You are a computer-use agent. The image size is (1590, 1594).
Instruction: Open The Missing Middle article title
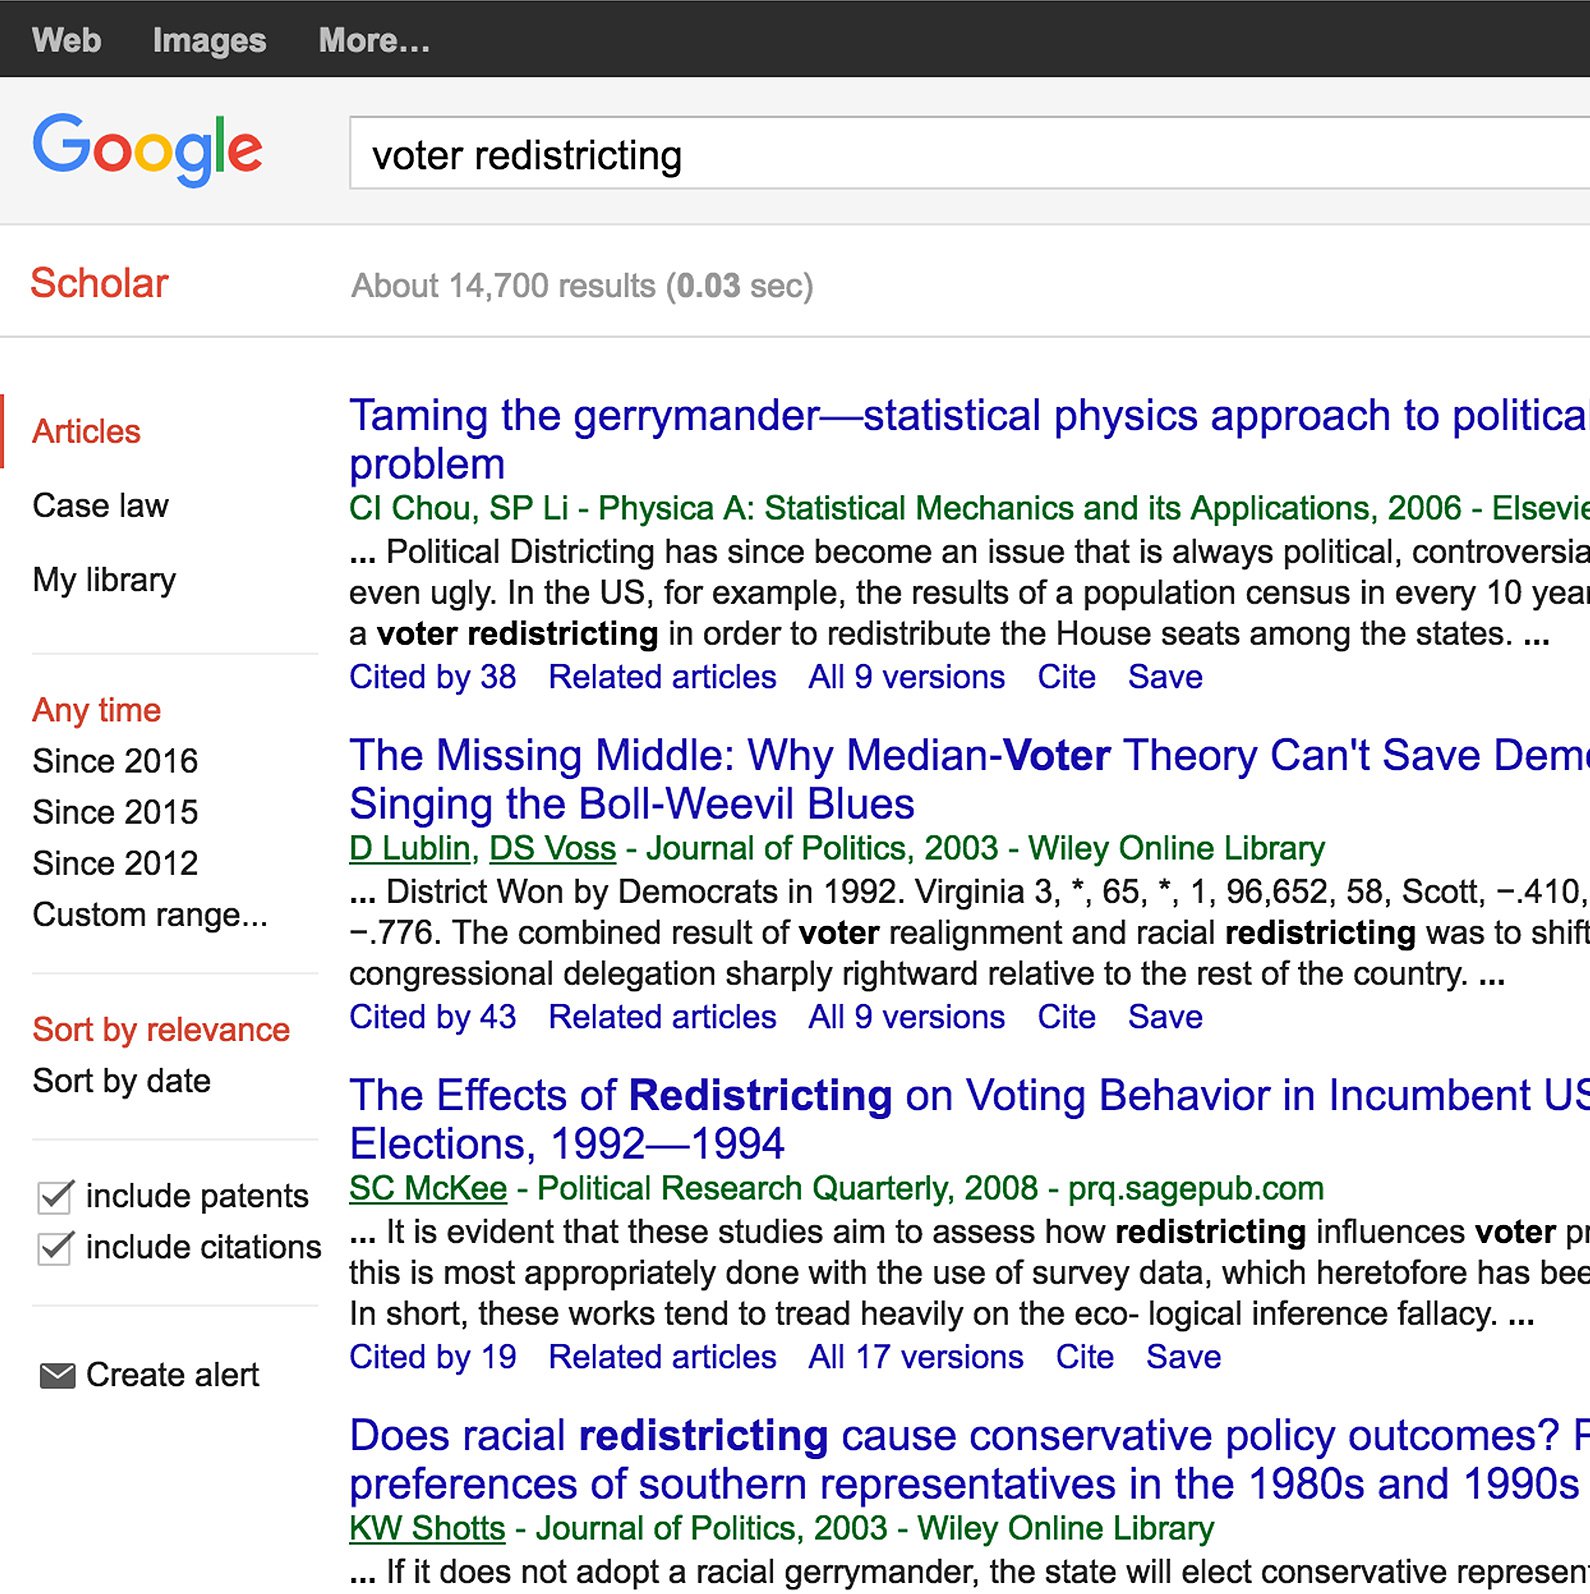(969, 779)
